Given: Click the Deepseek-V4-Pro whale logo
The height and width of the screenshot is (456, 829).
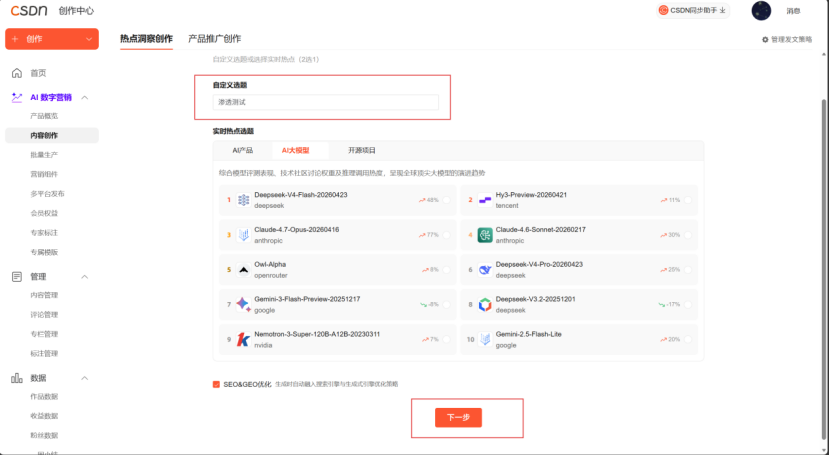Looking at the screenshot, I should click(x=485, y=270).
